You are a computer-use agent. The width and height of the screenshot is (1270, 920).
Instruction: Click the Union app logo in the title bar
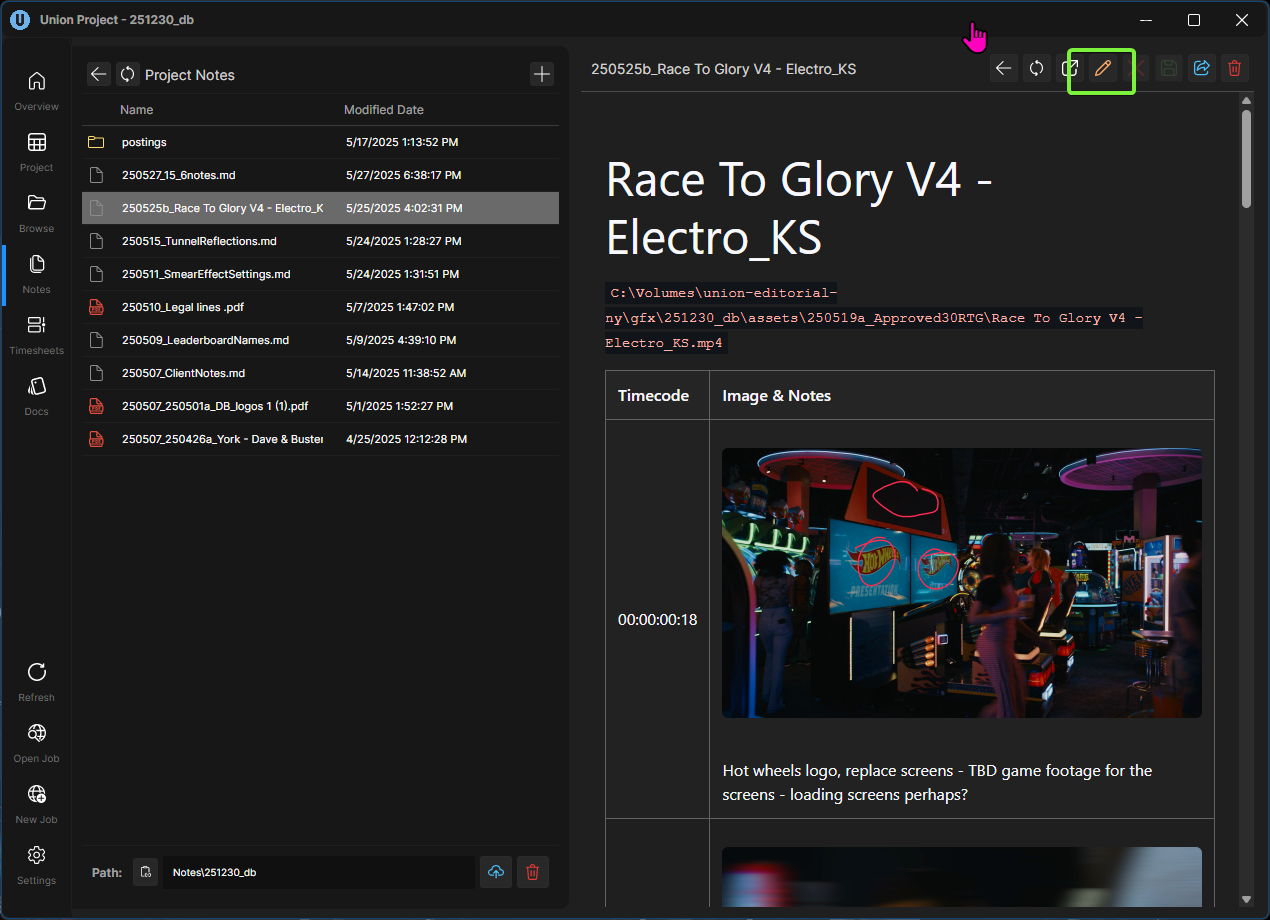19,20
